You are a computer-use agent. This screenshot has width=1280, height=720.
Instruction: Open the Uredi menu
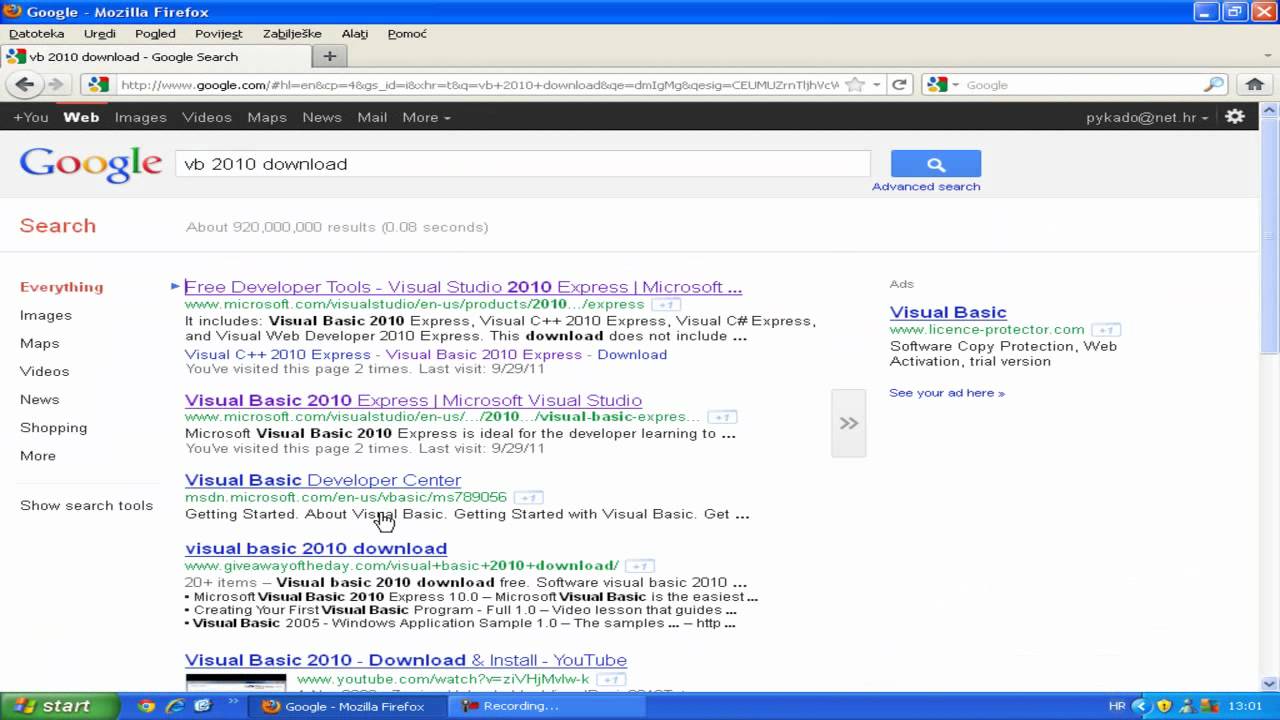pos(100,33)
